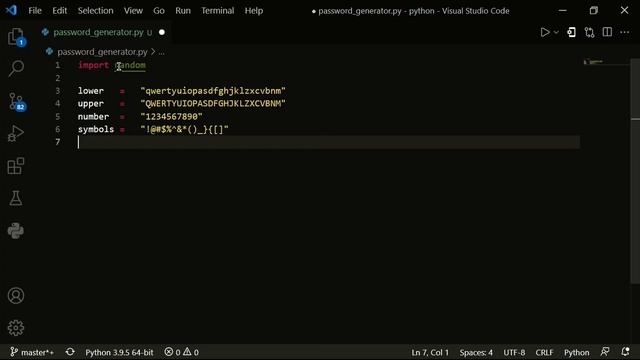Click the feedback icon in status bar
Viewport: 640px width, 360px height.
coord(605,352)
